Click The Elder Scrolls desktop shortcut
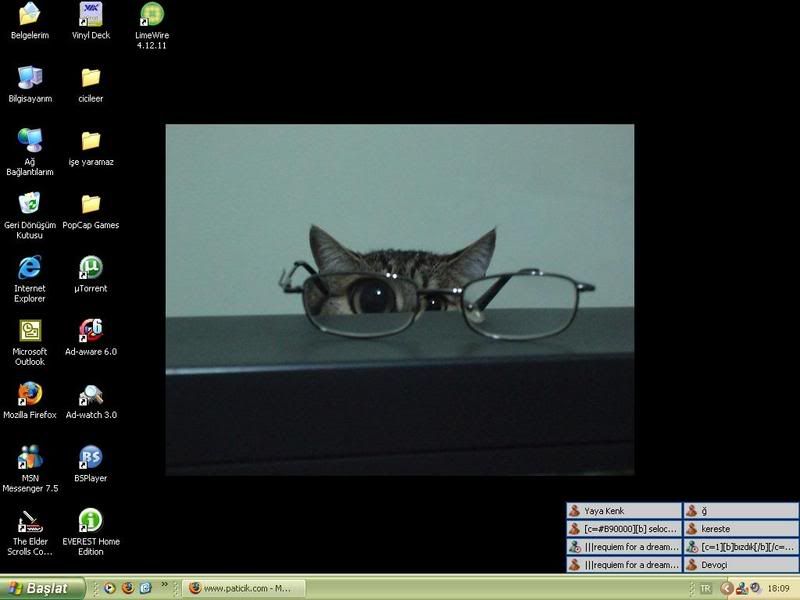 coord(30,520)
